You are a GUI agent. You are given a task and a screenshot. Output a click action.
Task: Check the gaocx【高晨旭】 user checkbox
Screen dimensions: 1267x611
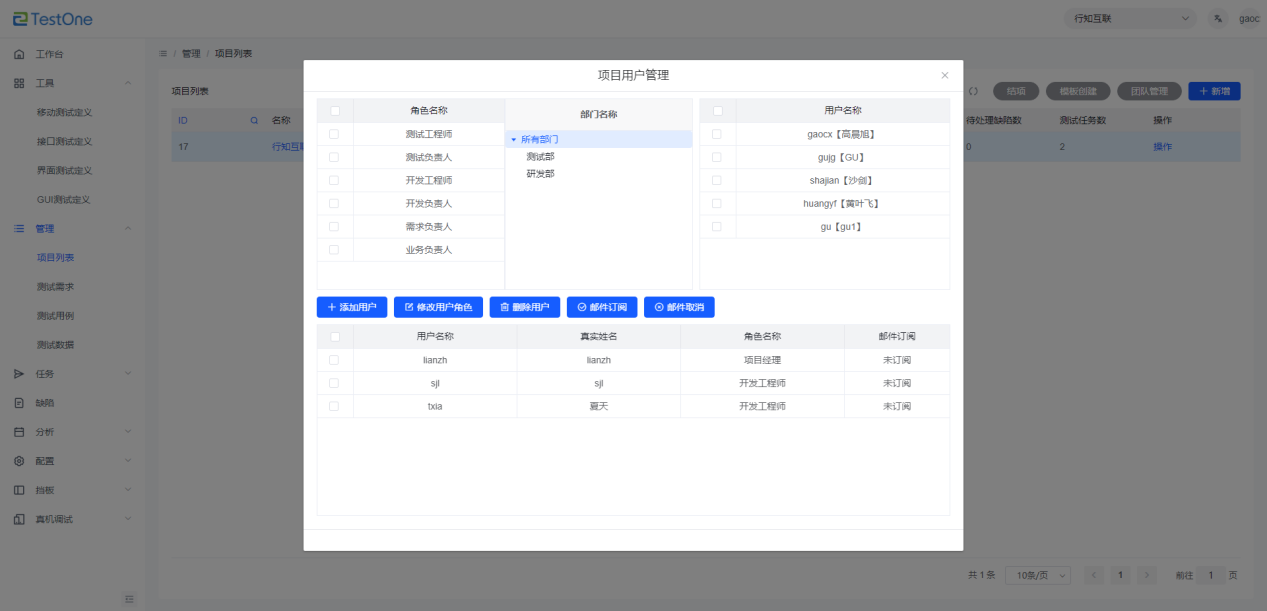pyautogui.click(x=717, y=134)
